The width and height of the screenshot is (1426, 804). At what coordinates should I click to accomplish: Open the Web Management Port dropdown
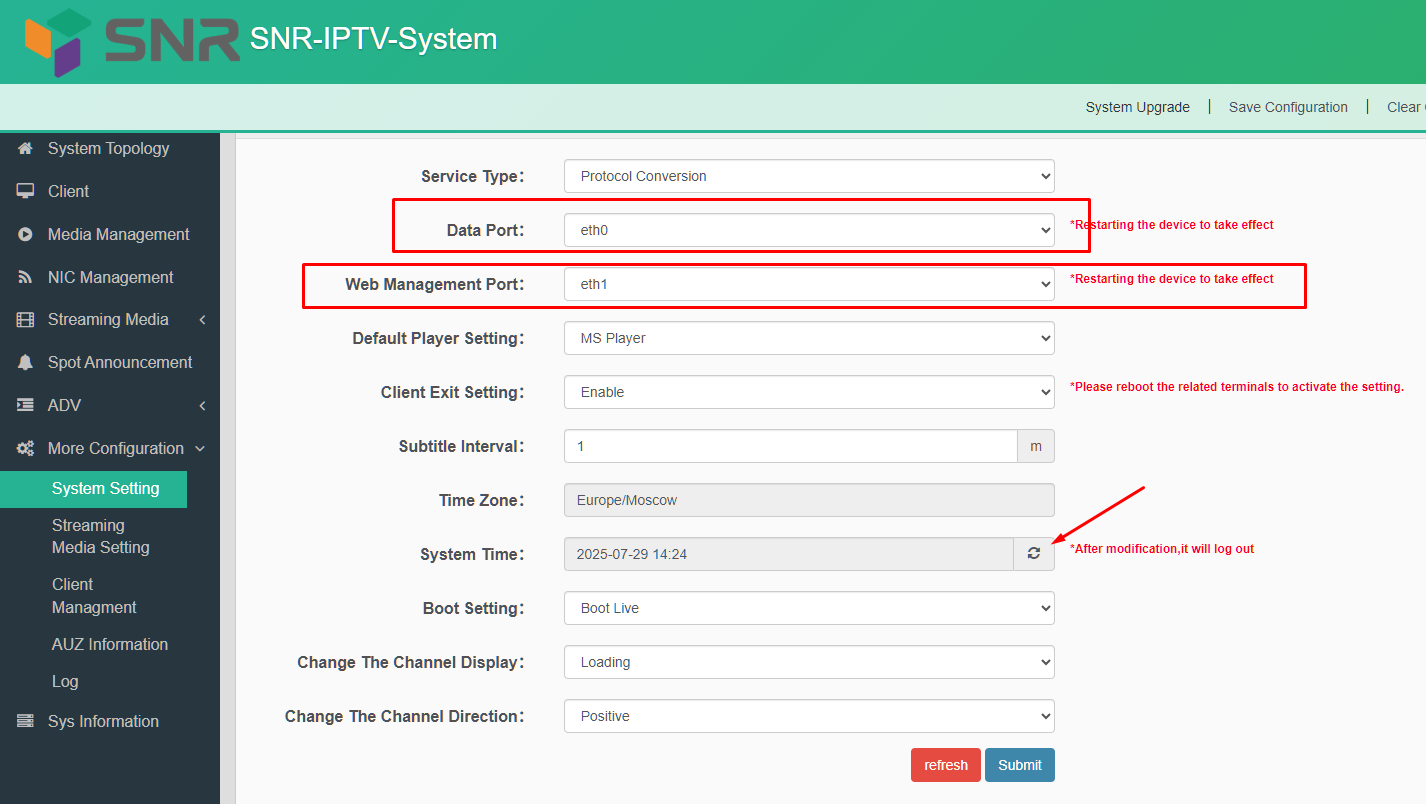click(808, 284)
